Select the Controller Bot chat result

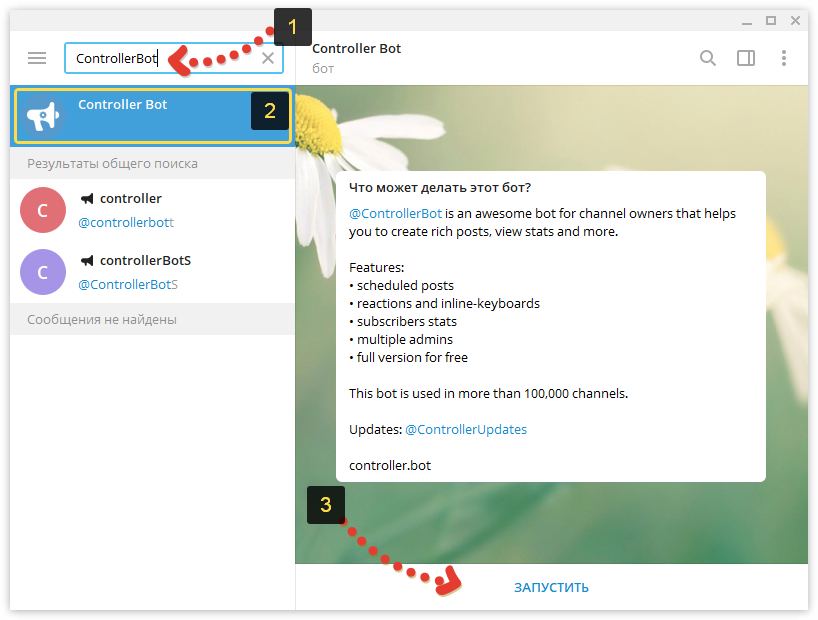(x=152, y=116)
